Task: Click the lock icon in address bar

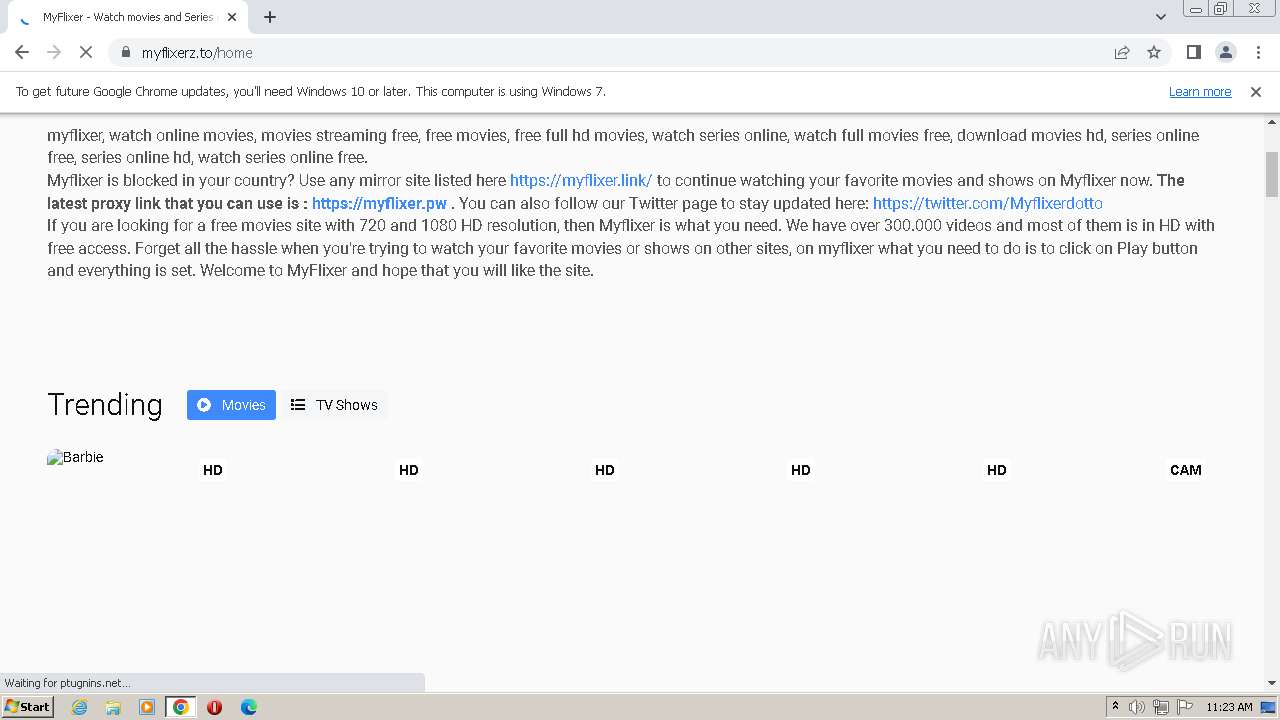Action: (x=125, y=52)
